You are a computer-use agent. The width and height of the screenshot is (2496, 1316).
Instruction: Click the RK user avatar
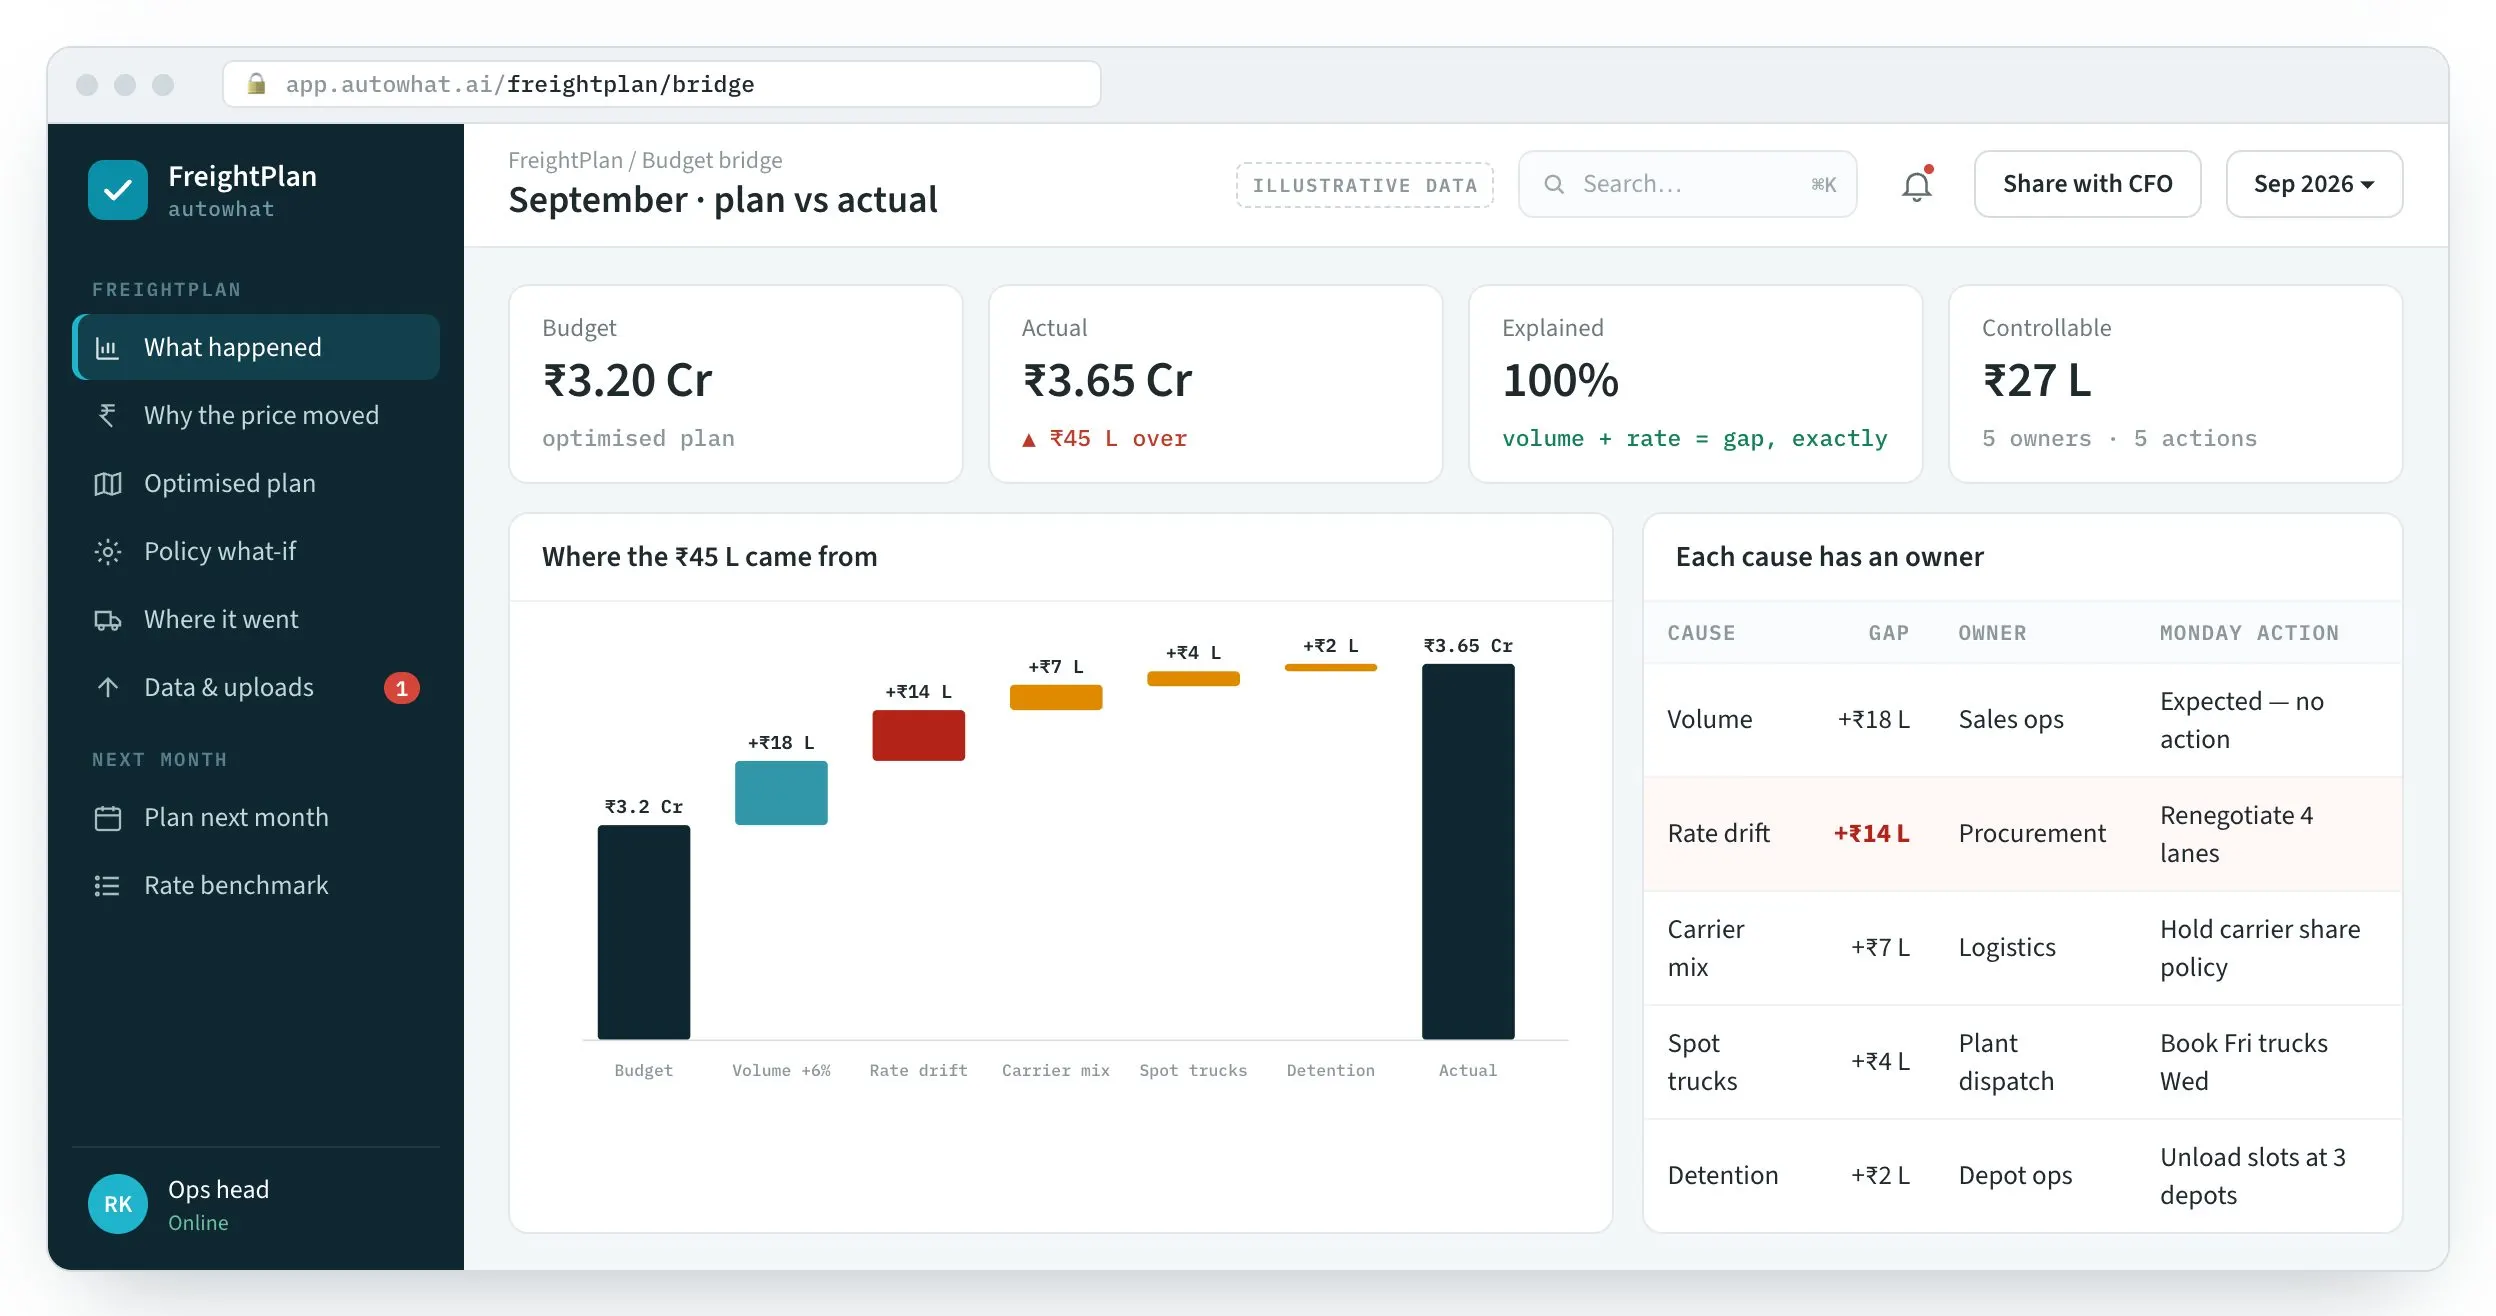click(118, 1204)
